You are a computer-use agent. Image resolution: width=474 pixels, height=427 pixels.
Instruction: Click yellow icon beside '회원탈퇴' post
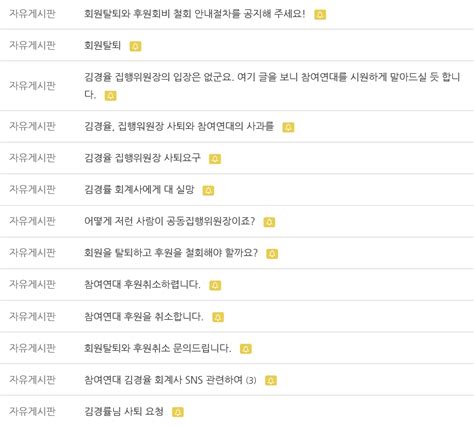[135, 46]
